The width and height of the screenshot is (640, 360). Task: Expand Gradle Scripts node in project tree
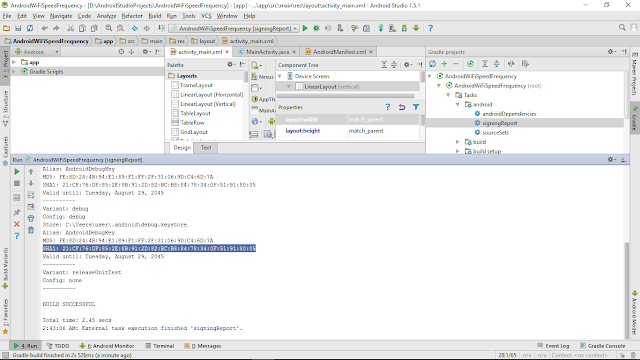14,71
